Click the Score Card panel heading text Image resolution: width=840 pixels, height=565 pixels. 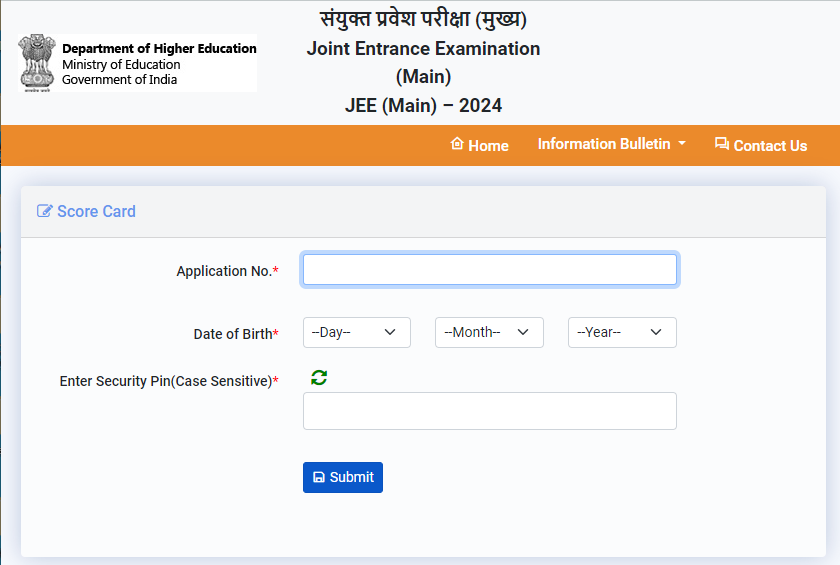(x=96, y=211)
